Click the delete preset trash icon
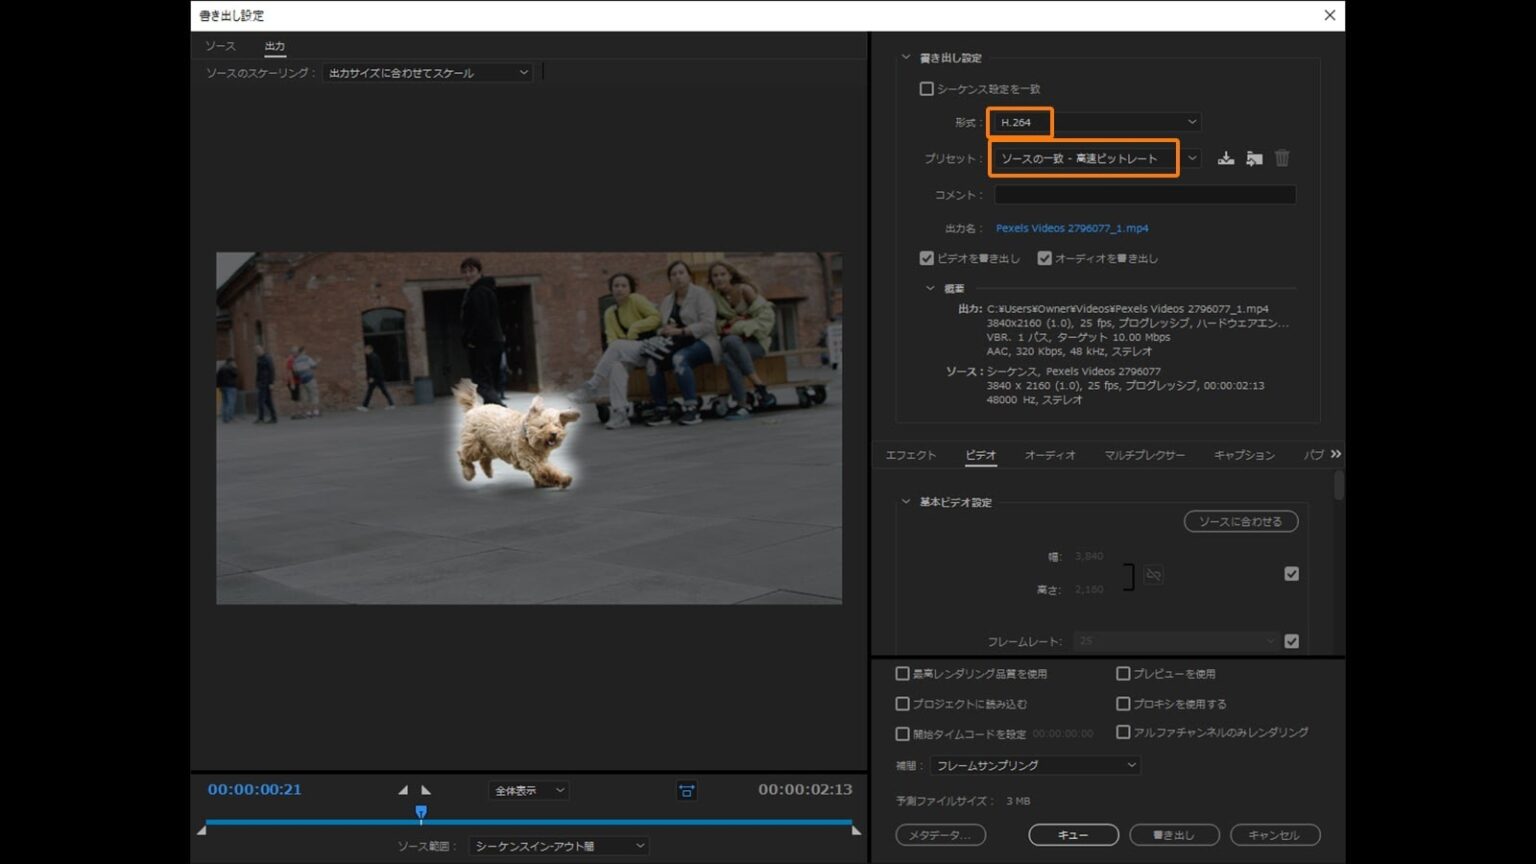 (x=1282, y=158)
